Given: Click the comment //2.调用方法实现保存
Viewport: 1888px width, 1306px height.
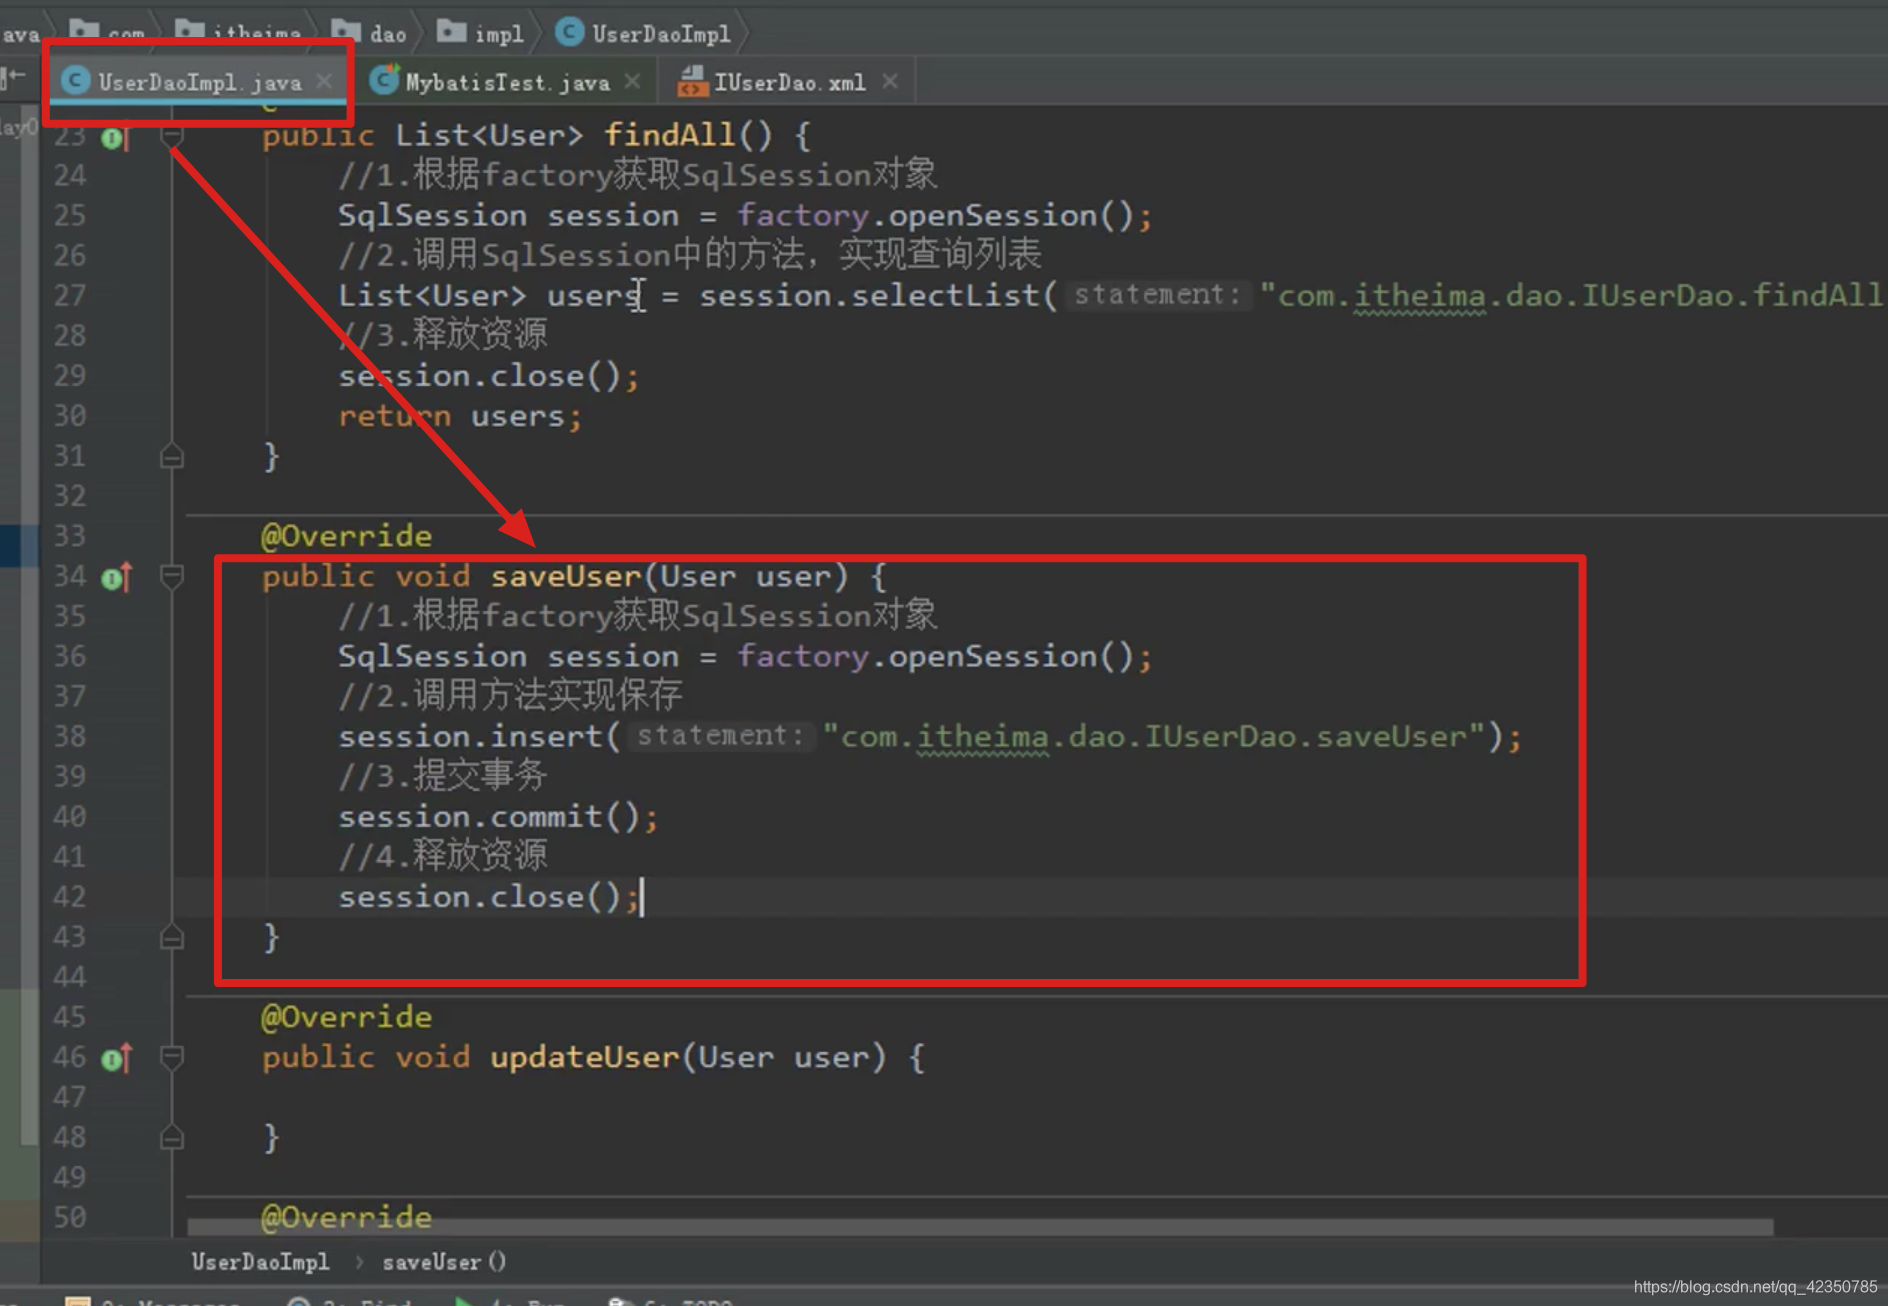Looking at the screenshot, I should [510, 695].
